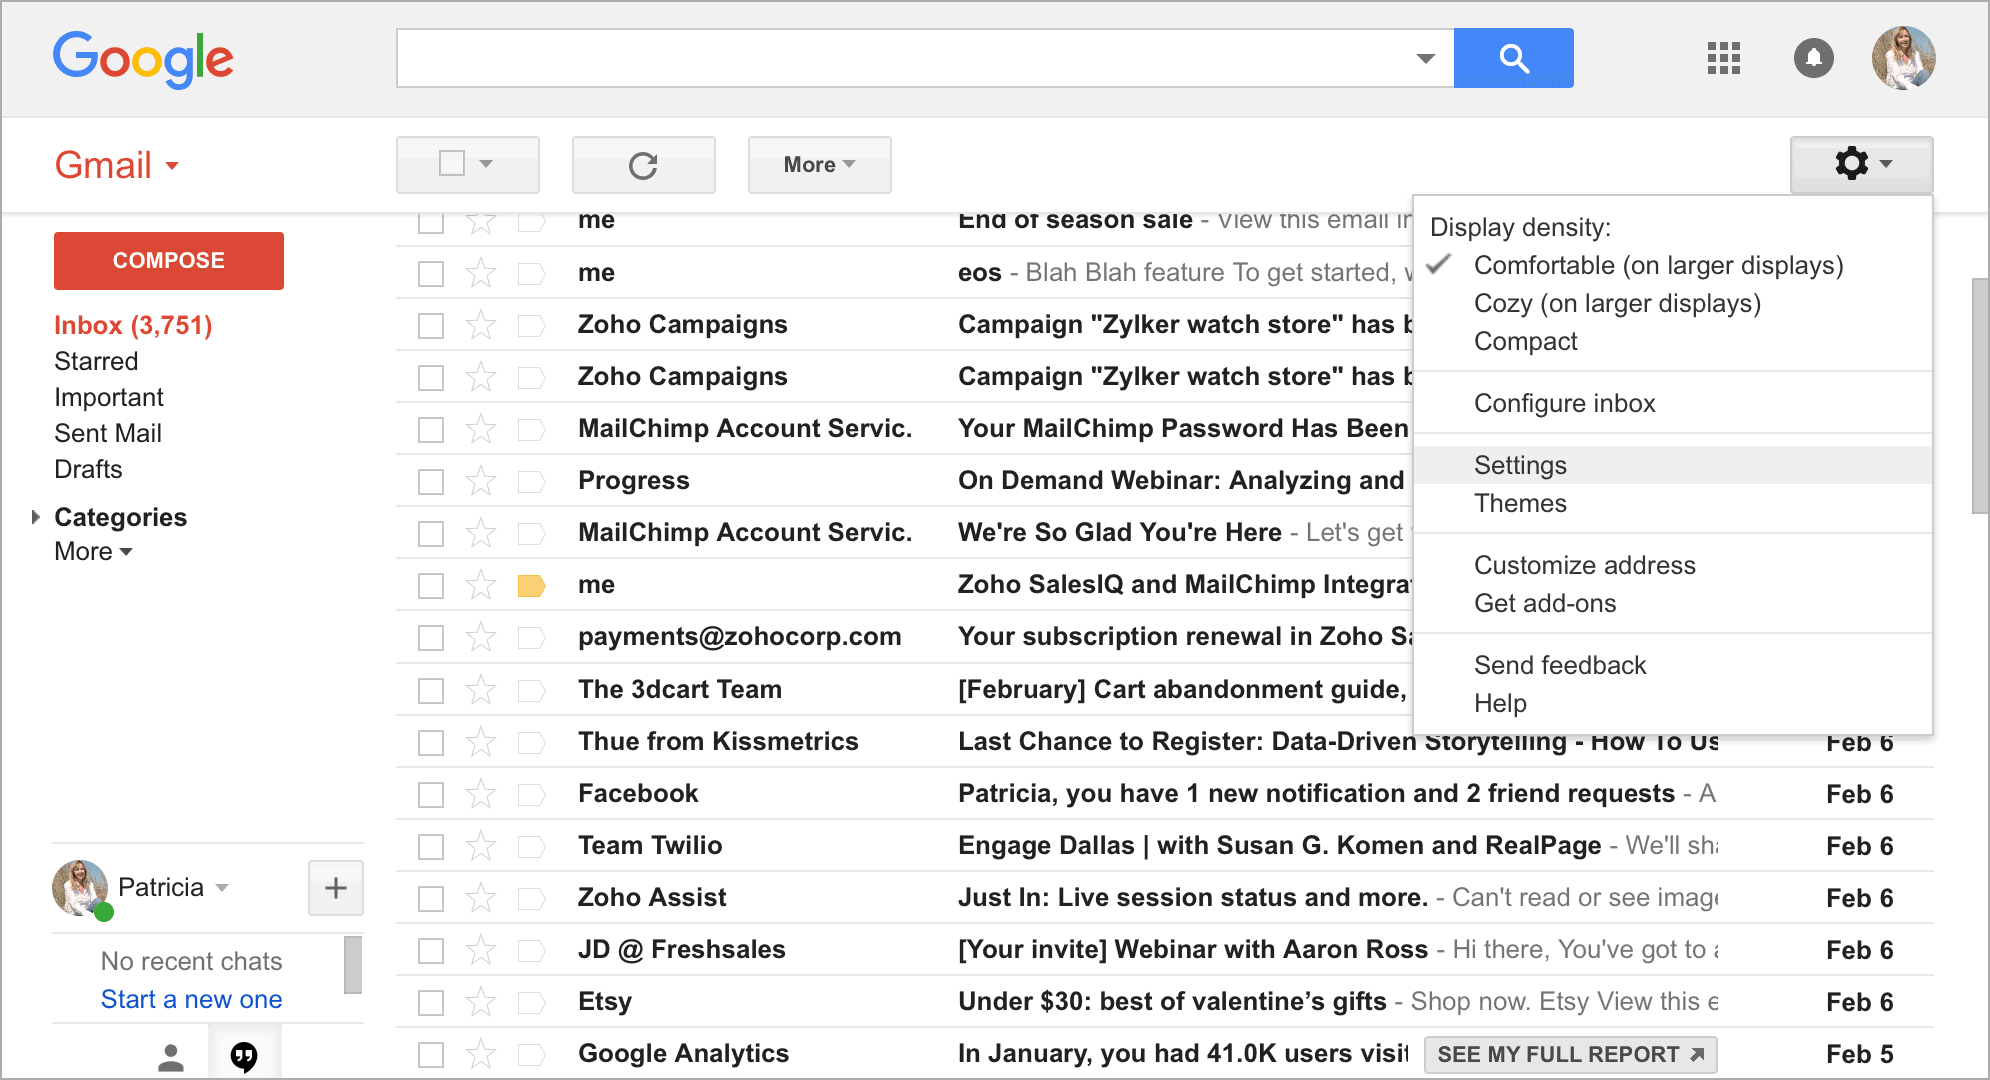Check the Etsy valentine's gifts email

coord(430,1001)
